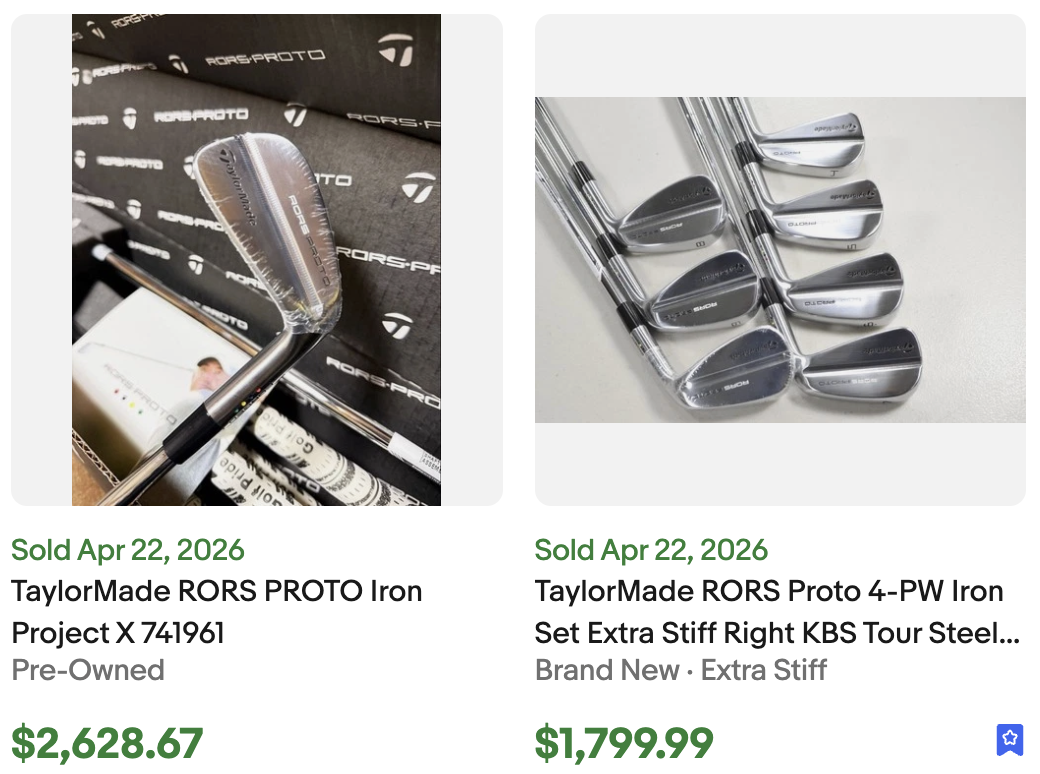Screen dimensions: 1040x774
Task: Open the 4-PW iron set product photo
Action: [x=780, y=258]
